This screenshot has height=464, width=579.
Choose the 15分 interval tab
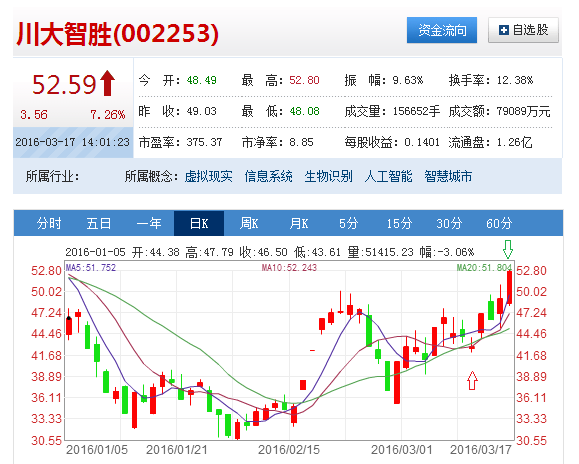click(399, 223)
